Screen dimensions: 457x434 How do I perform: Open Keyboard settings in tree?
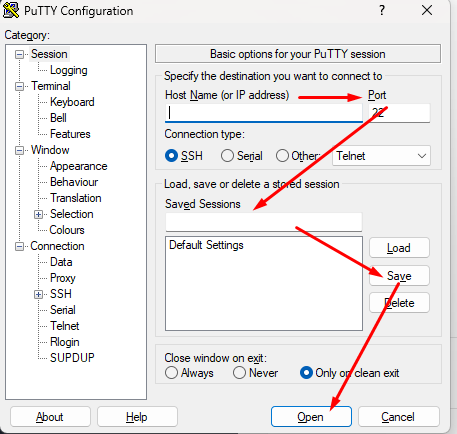pyautogui.click(x=72, y=102)
